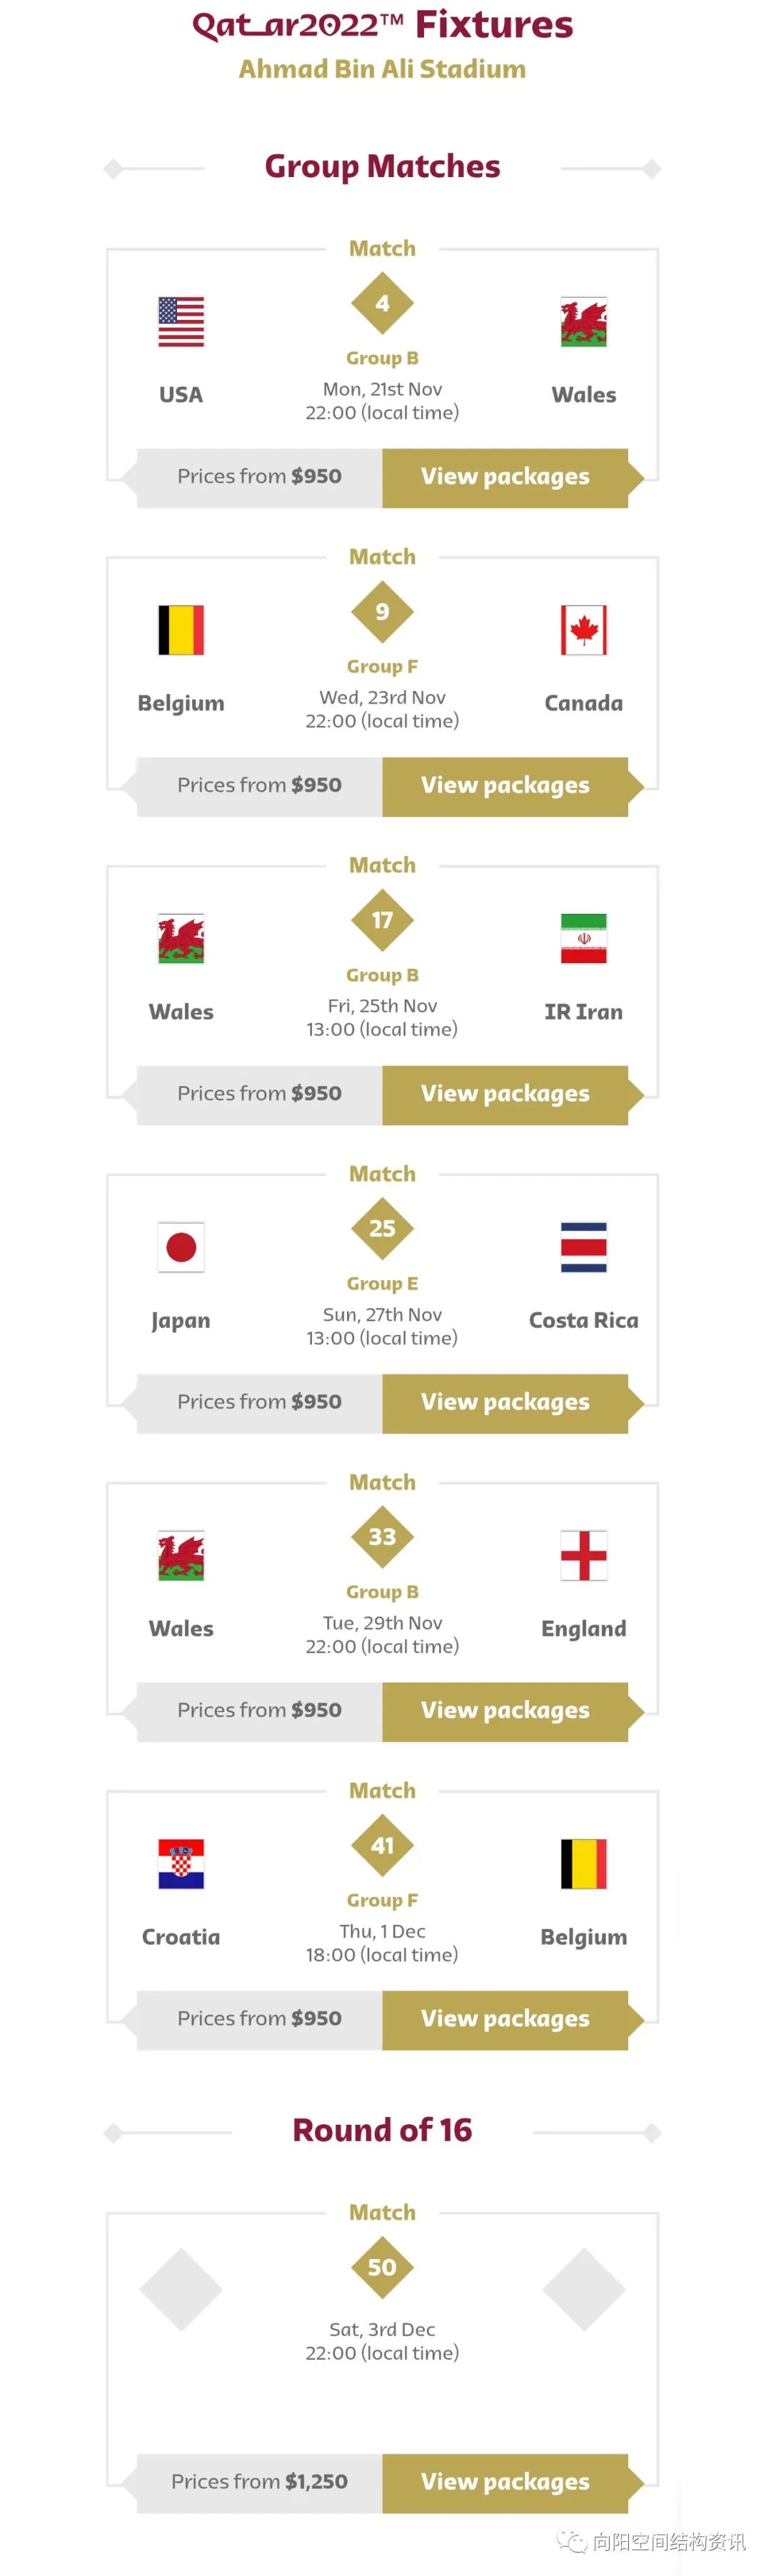771x2576 pixels.
Task: Select the Match 4 number diamond badge
Action: [x=382, y=303]
